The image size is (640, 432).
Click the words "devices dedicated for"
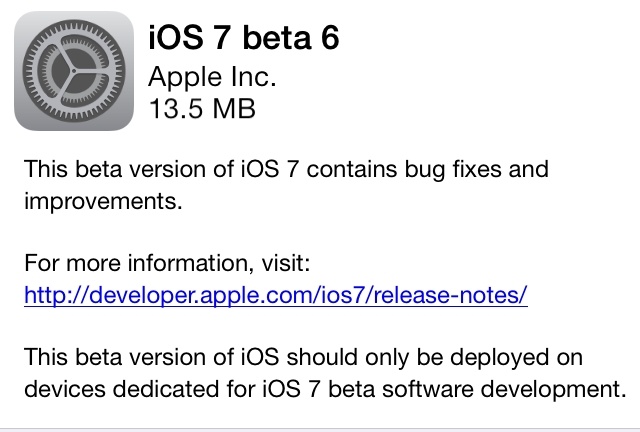point(126,388)
